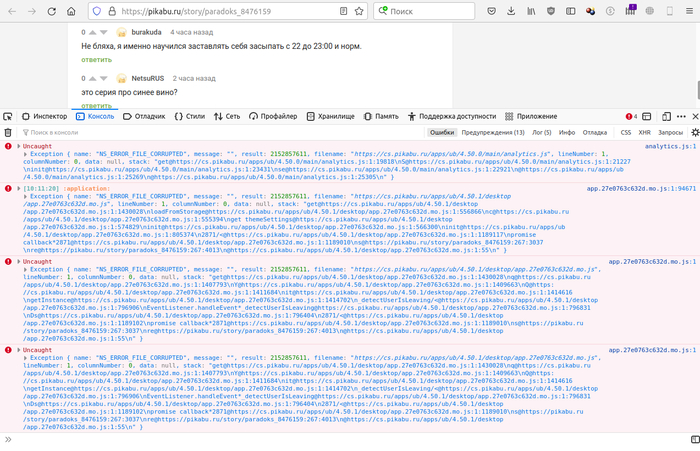The height and width of the screenshot is (451, 700).
Task: Open the Стили style editor tab
Action: coord(190,116)
